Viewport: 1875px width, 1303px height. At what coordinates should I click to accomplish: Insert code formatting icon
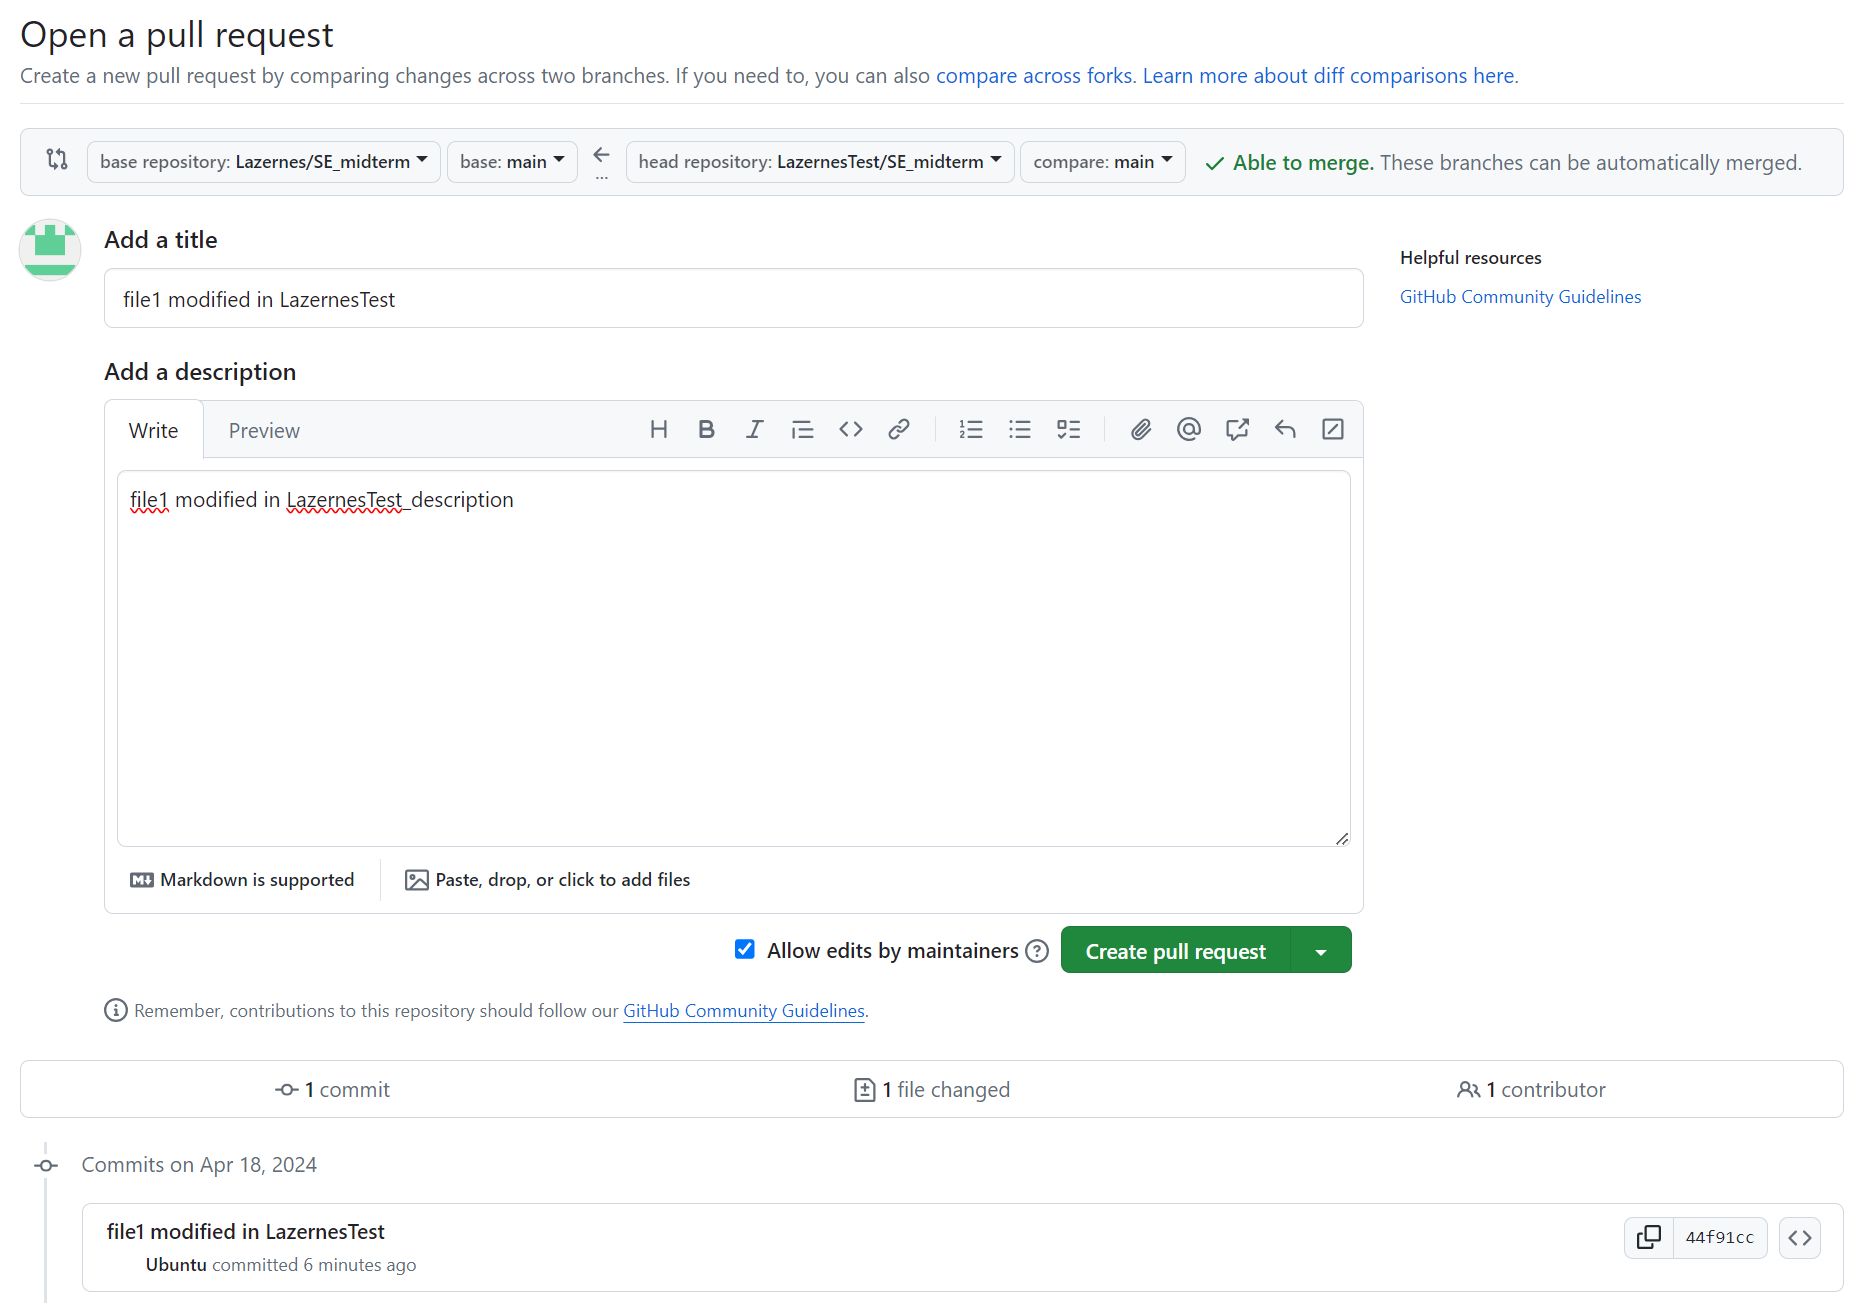[851, 430]
